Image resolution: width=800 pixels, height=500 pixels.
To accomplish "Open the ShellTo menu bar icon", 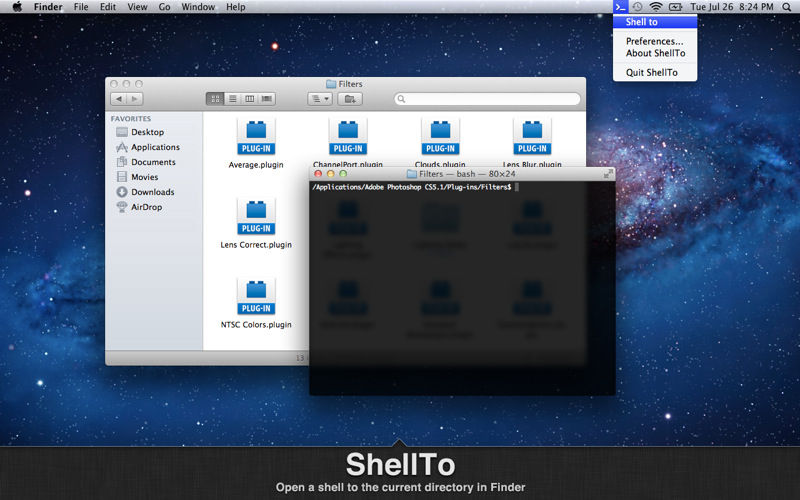I will (620, 7).
